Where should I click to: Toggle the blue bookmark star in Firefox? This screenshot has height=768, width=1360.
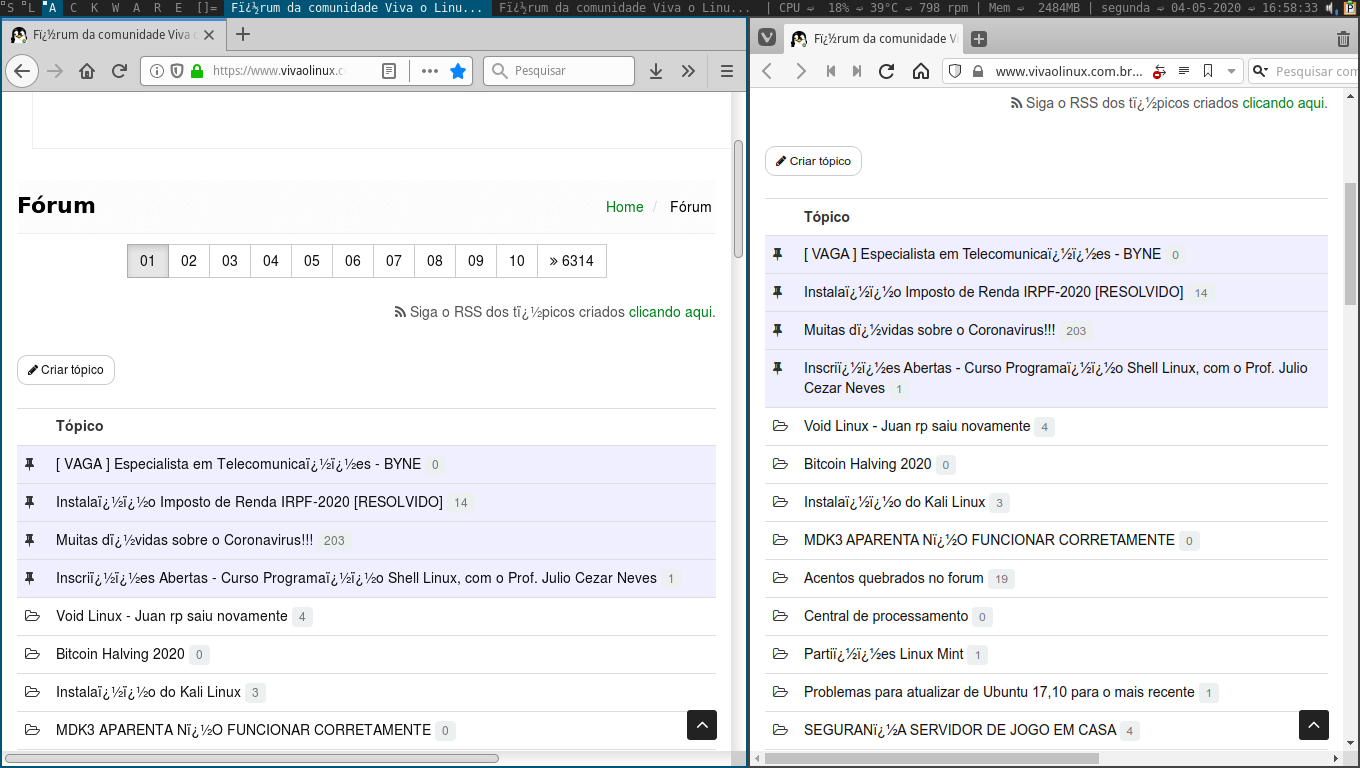(x=458, y=71)
